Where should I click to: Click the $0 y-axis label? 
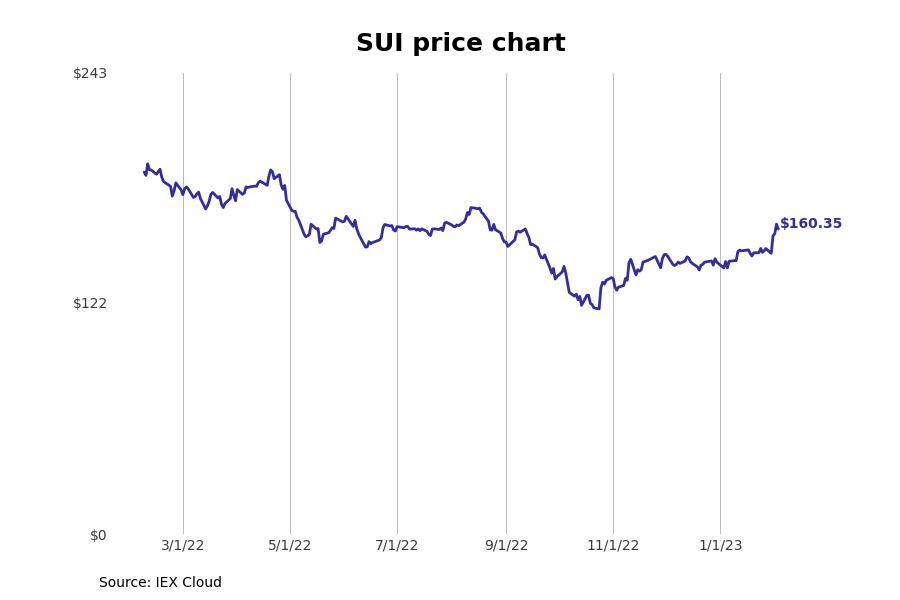[98, 535]
